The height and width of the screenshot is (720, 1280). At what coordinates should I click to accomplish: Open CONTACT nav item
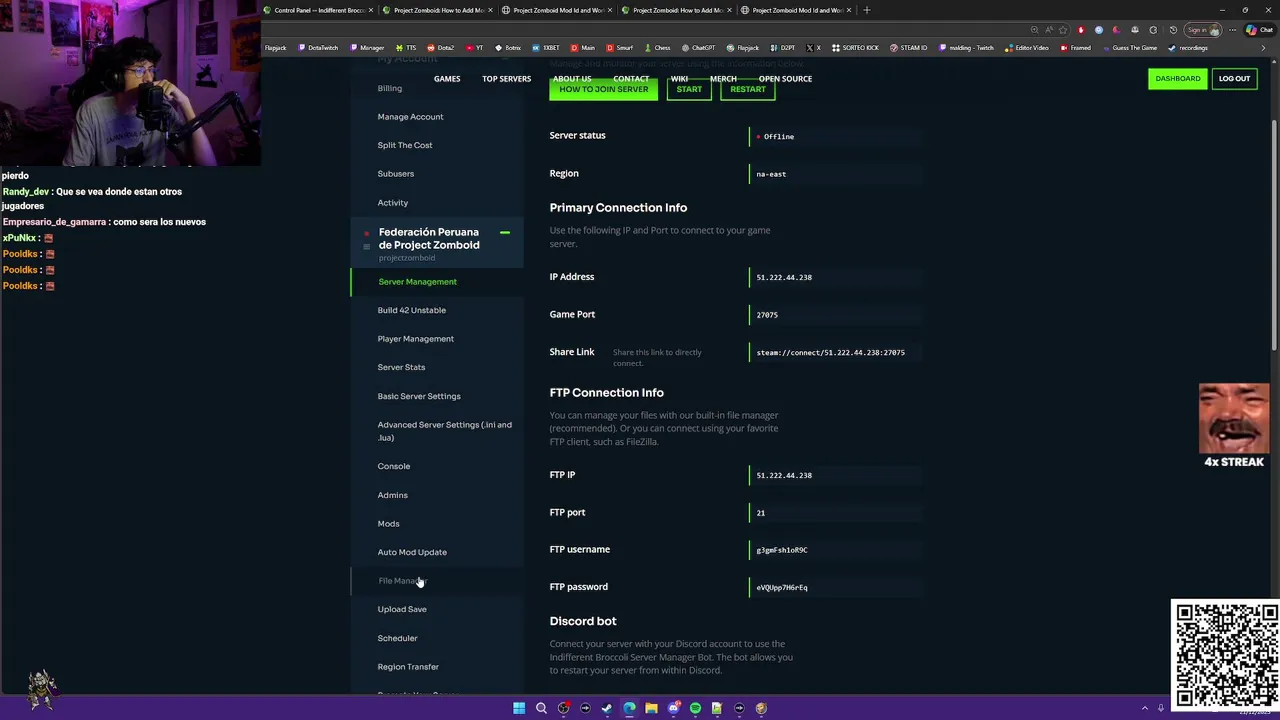(631, 79)
